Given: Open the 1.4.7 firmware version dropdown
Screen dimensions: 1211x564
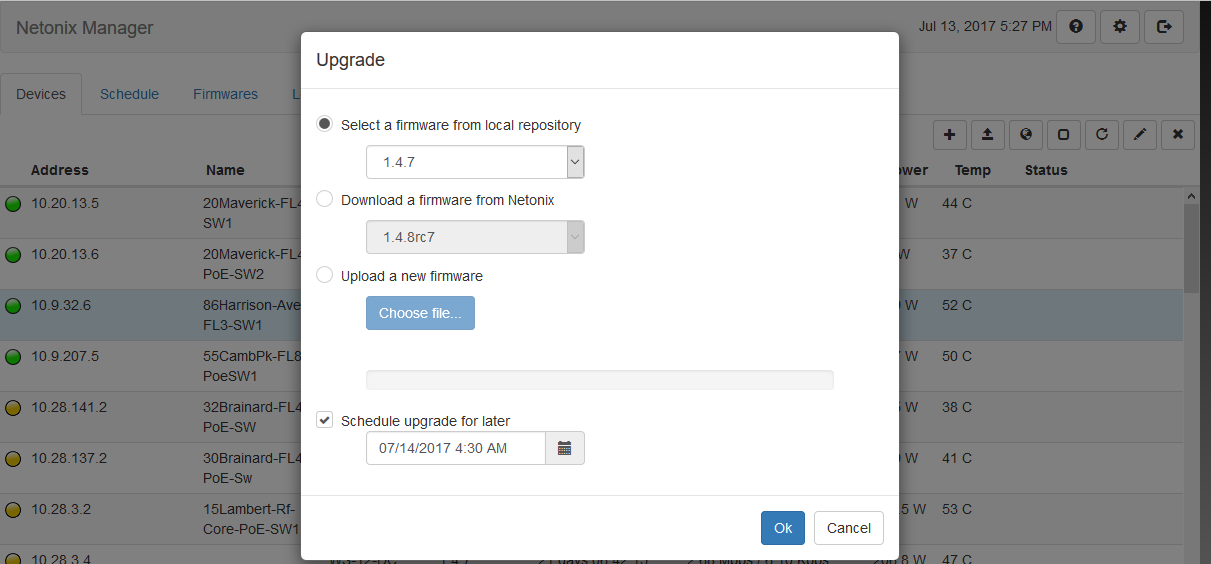Looking at the screenshot, I should pyautogui.click(x=475, y=162).
